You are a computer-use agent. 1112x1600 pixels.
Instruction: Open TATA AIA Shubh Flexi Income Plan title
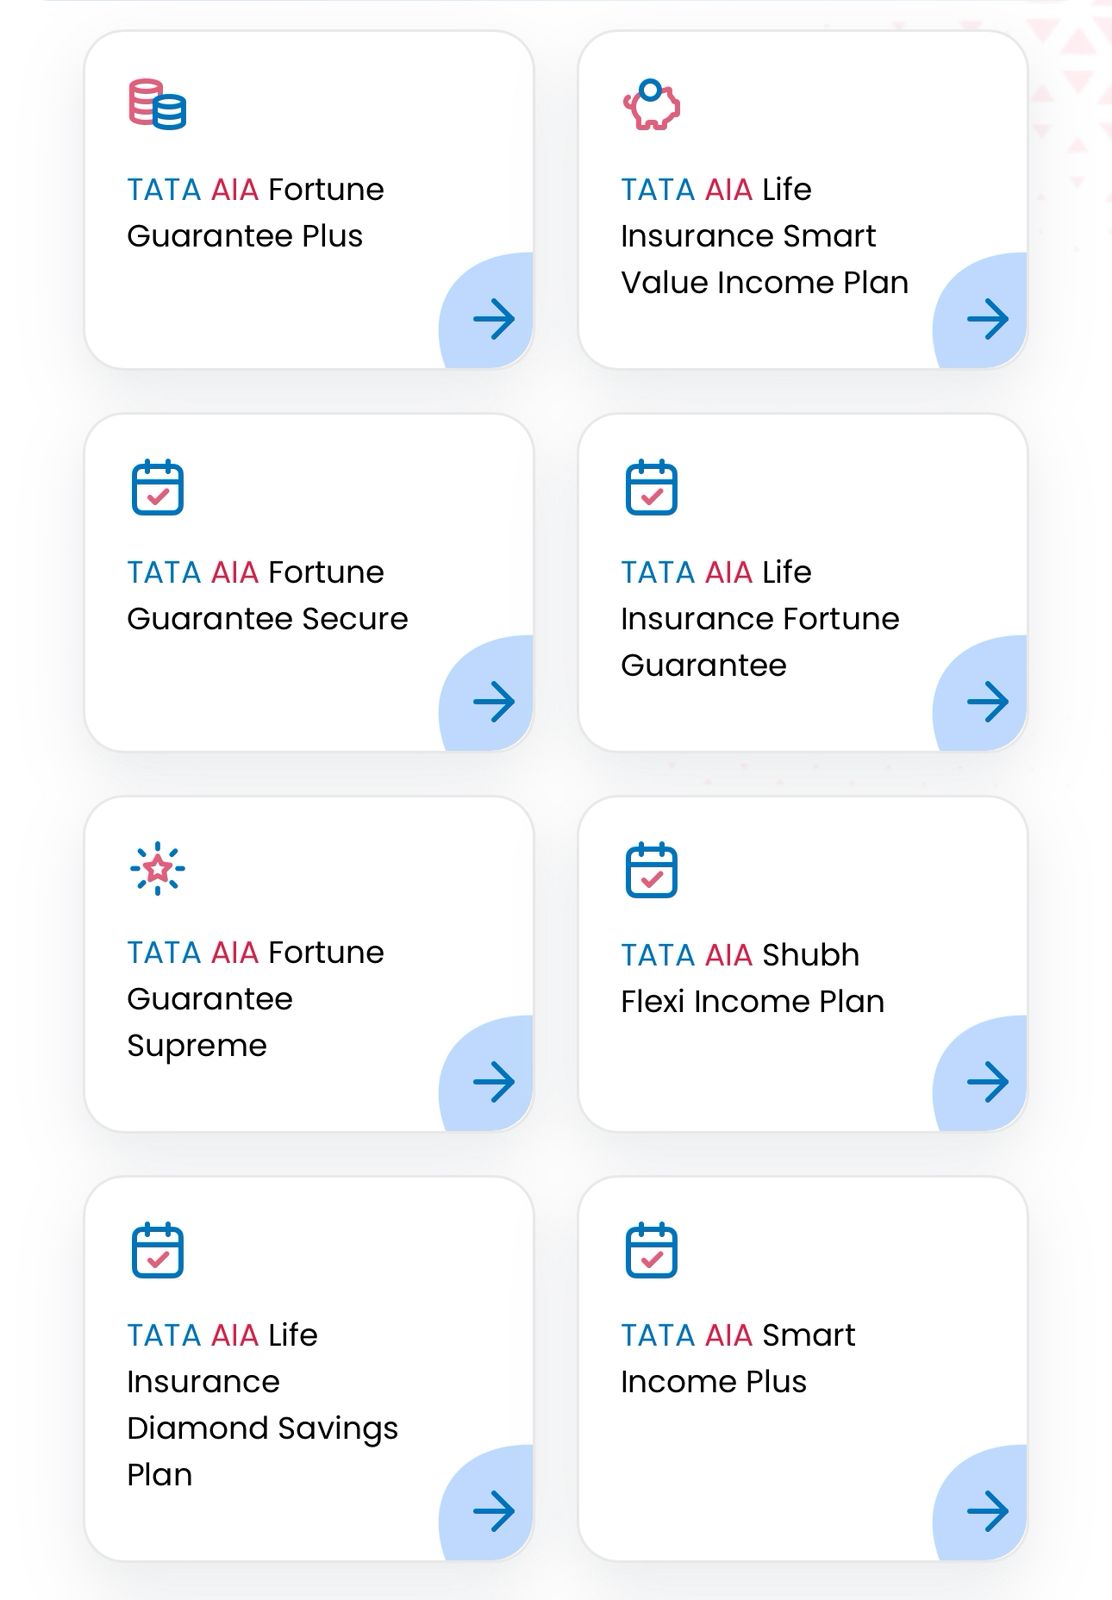(752, 978)
